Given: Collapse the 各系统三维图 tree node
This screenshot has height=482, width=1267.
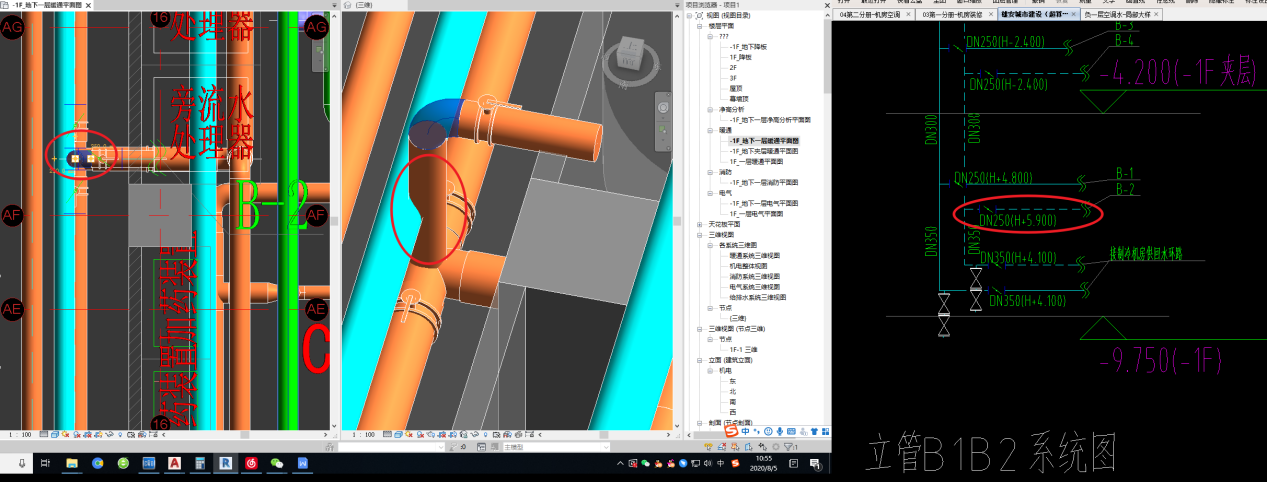Looking at the screenshot, I should coord(709,245).
